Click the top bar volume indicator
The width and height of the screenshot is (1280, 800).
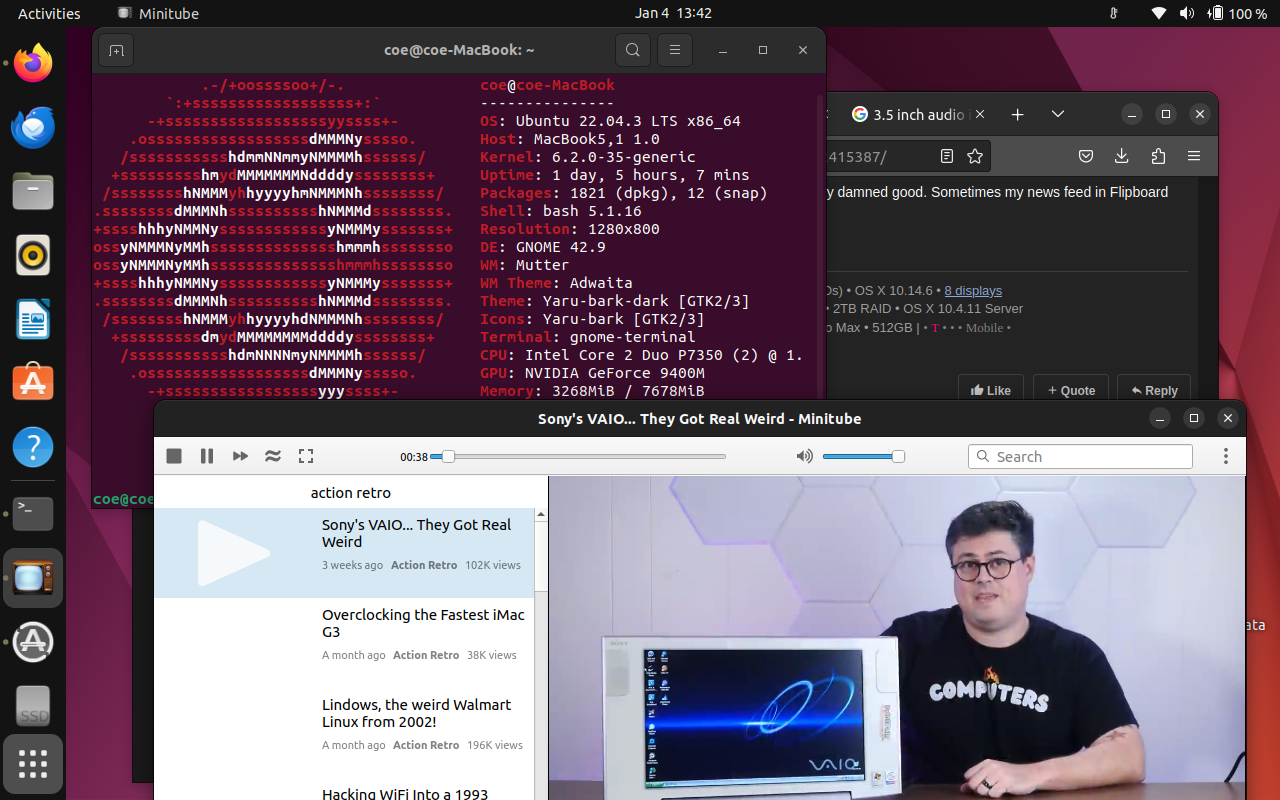tap(1187, 13)
